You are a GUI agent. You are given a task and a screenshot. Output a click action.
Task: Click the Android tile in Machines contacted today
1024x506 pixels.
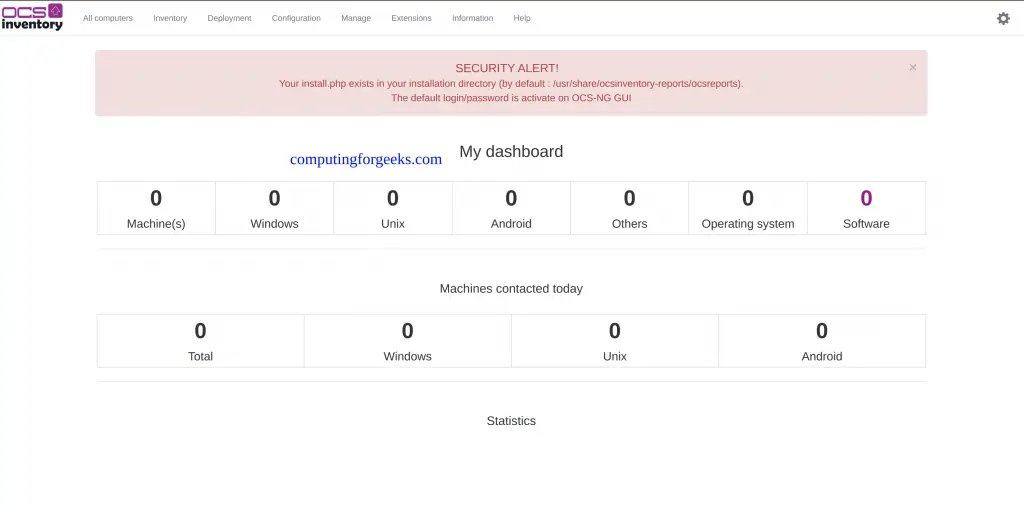[822, 341]
